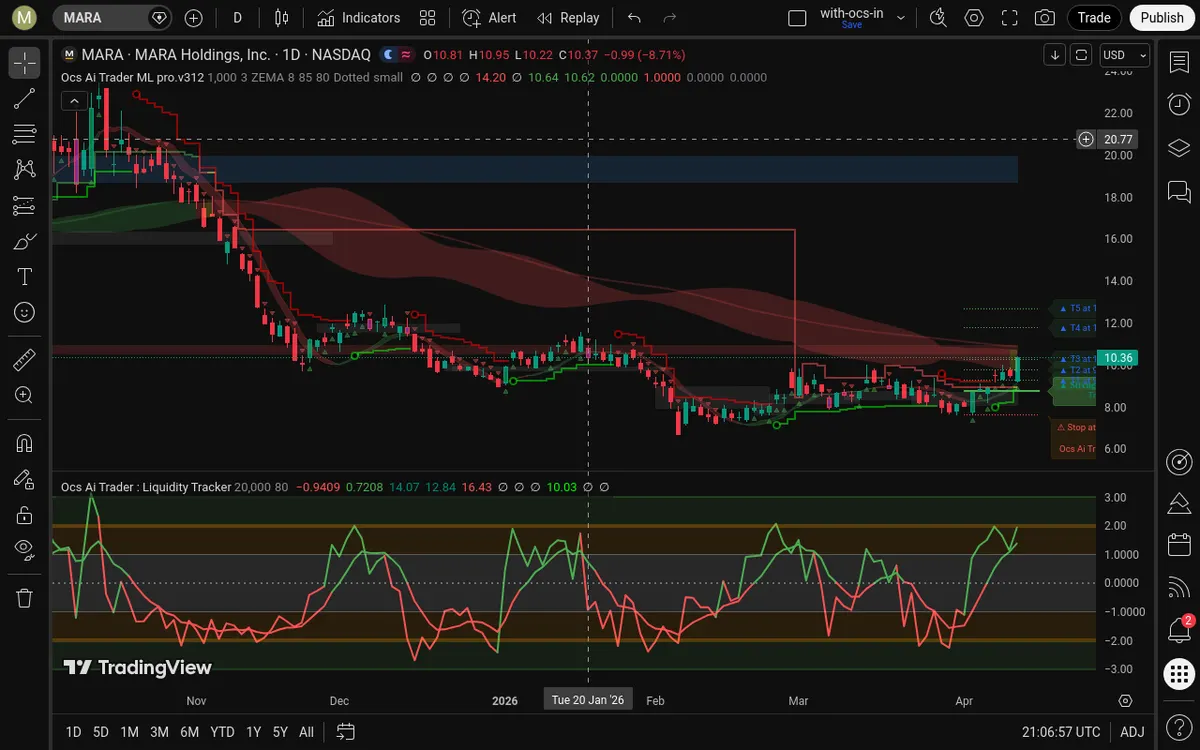
Task: Open the pattern drawing tools
Action: click(25, 170)
